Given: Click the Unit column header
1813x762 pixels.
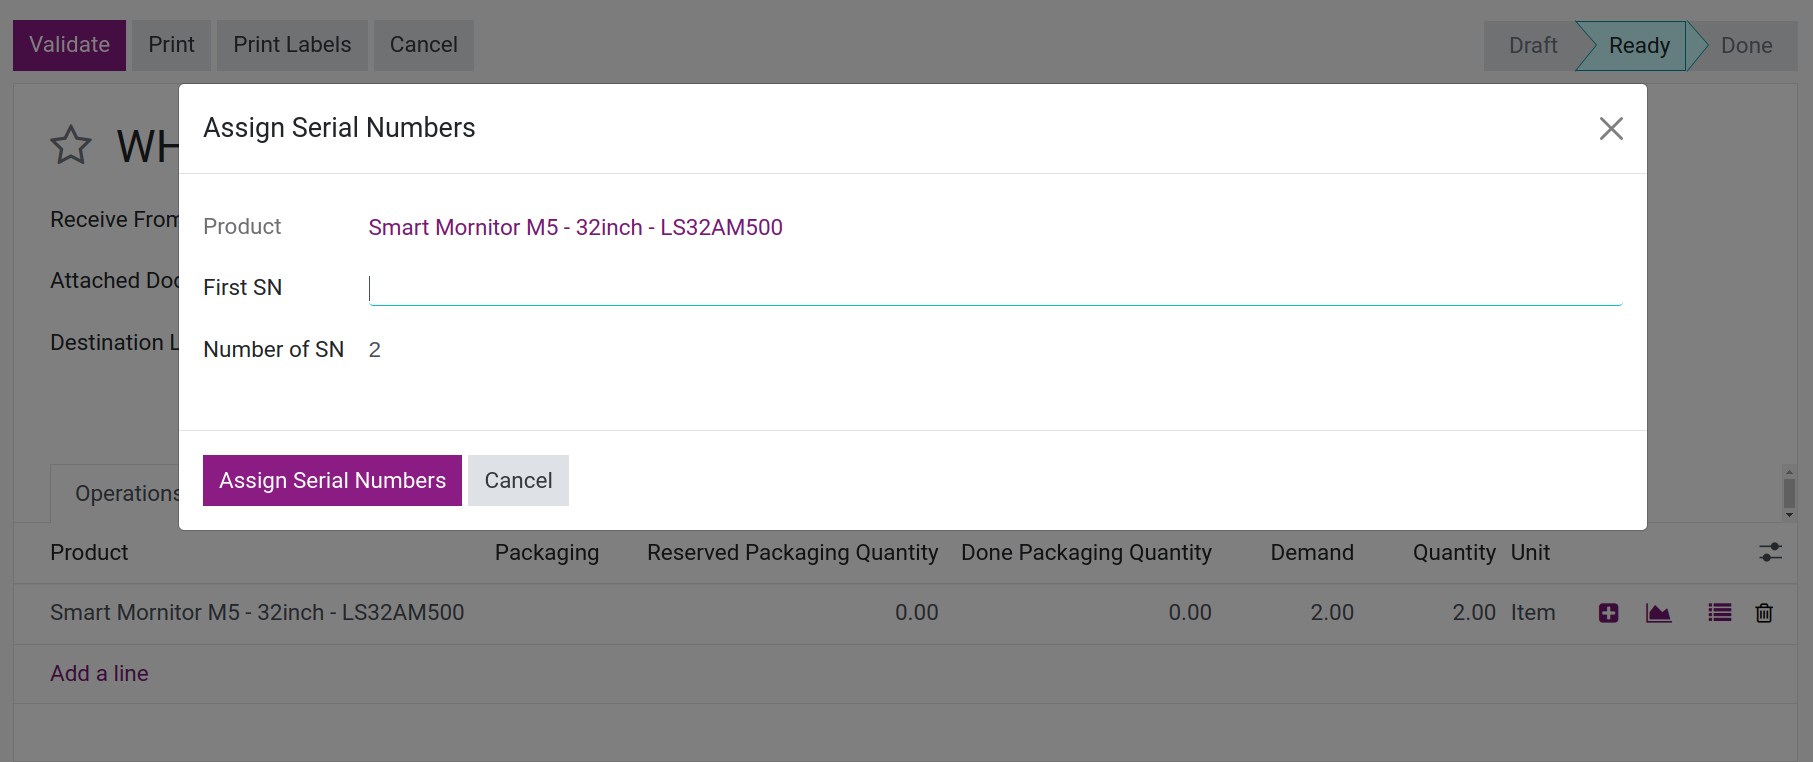Looking at the screenshot, I should pos(1530,552).
